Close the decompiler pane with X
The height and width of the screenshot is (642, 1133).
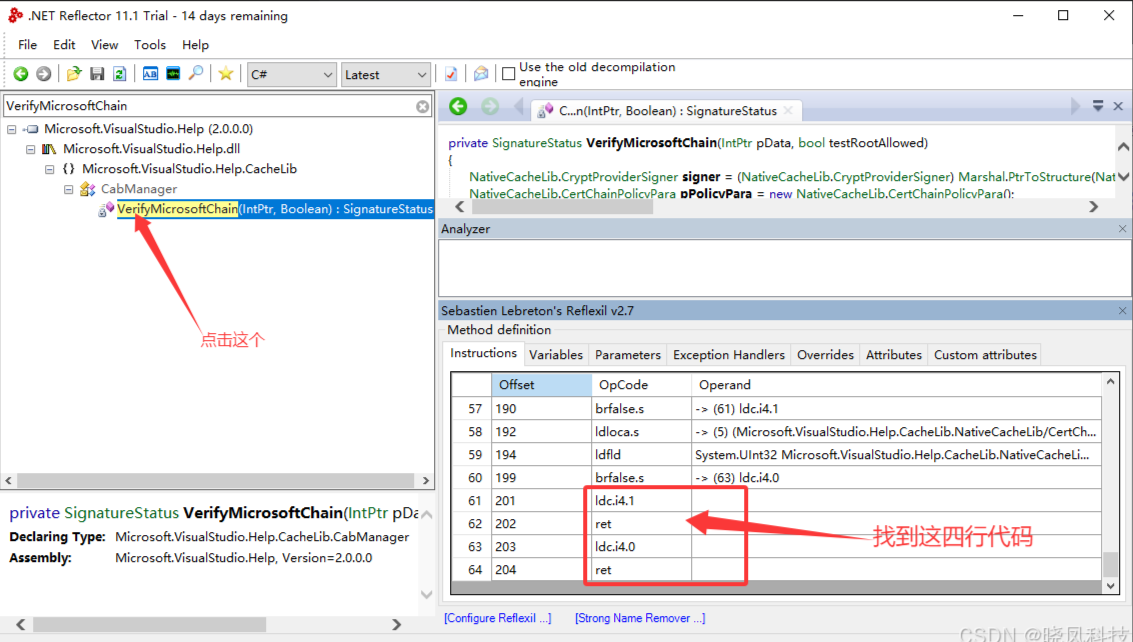1118,106
